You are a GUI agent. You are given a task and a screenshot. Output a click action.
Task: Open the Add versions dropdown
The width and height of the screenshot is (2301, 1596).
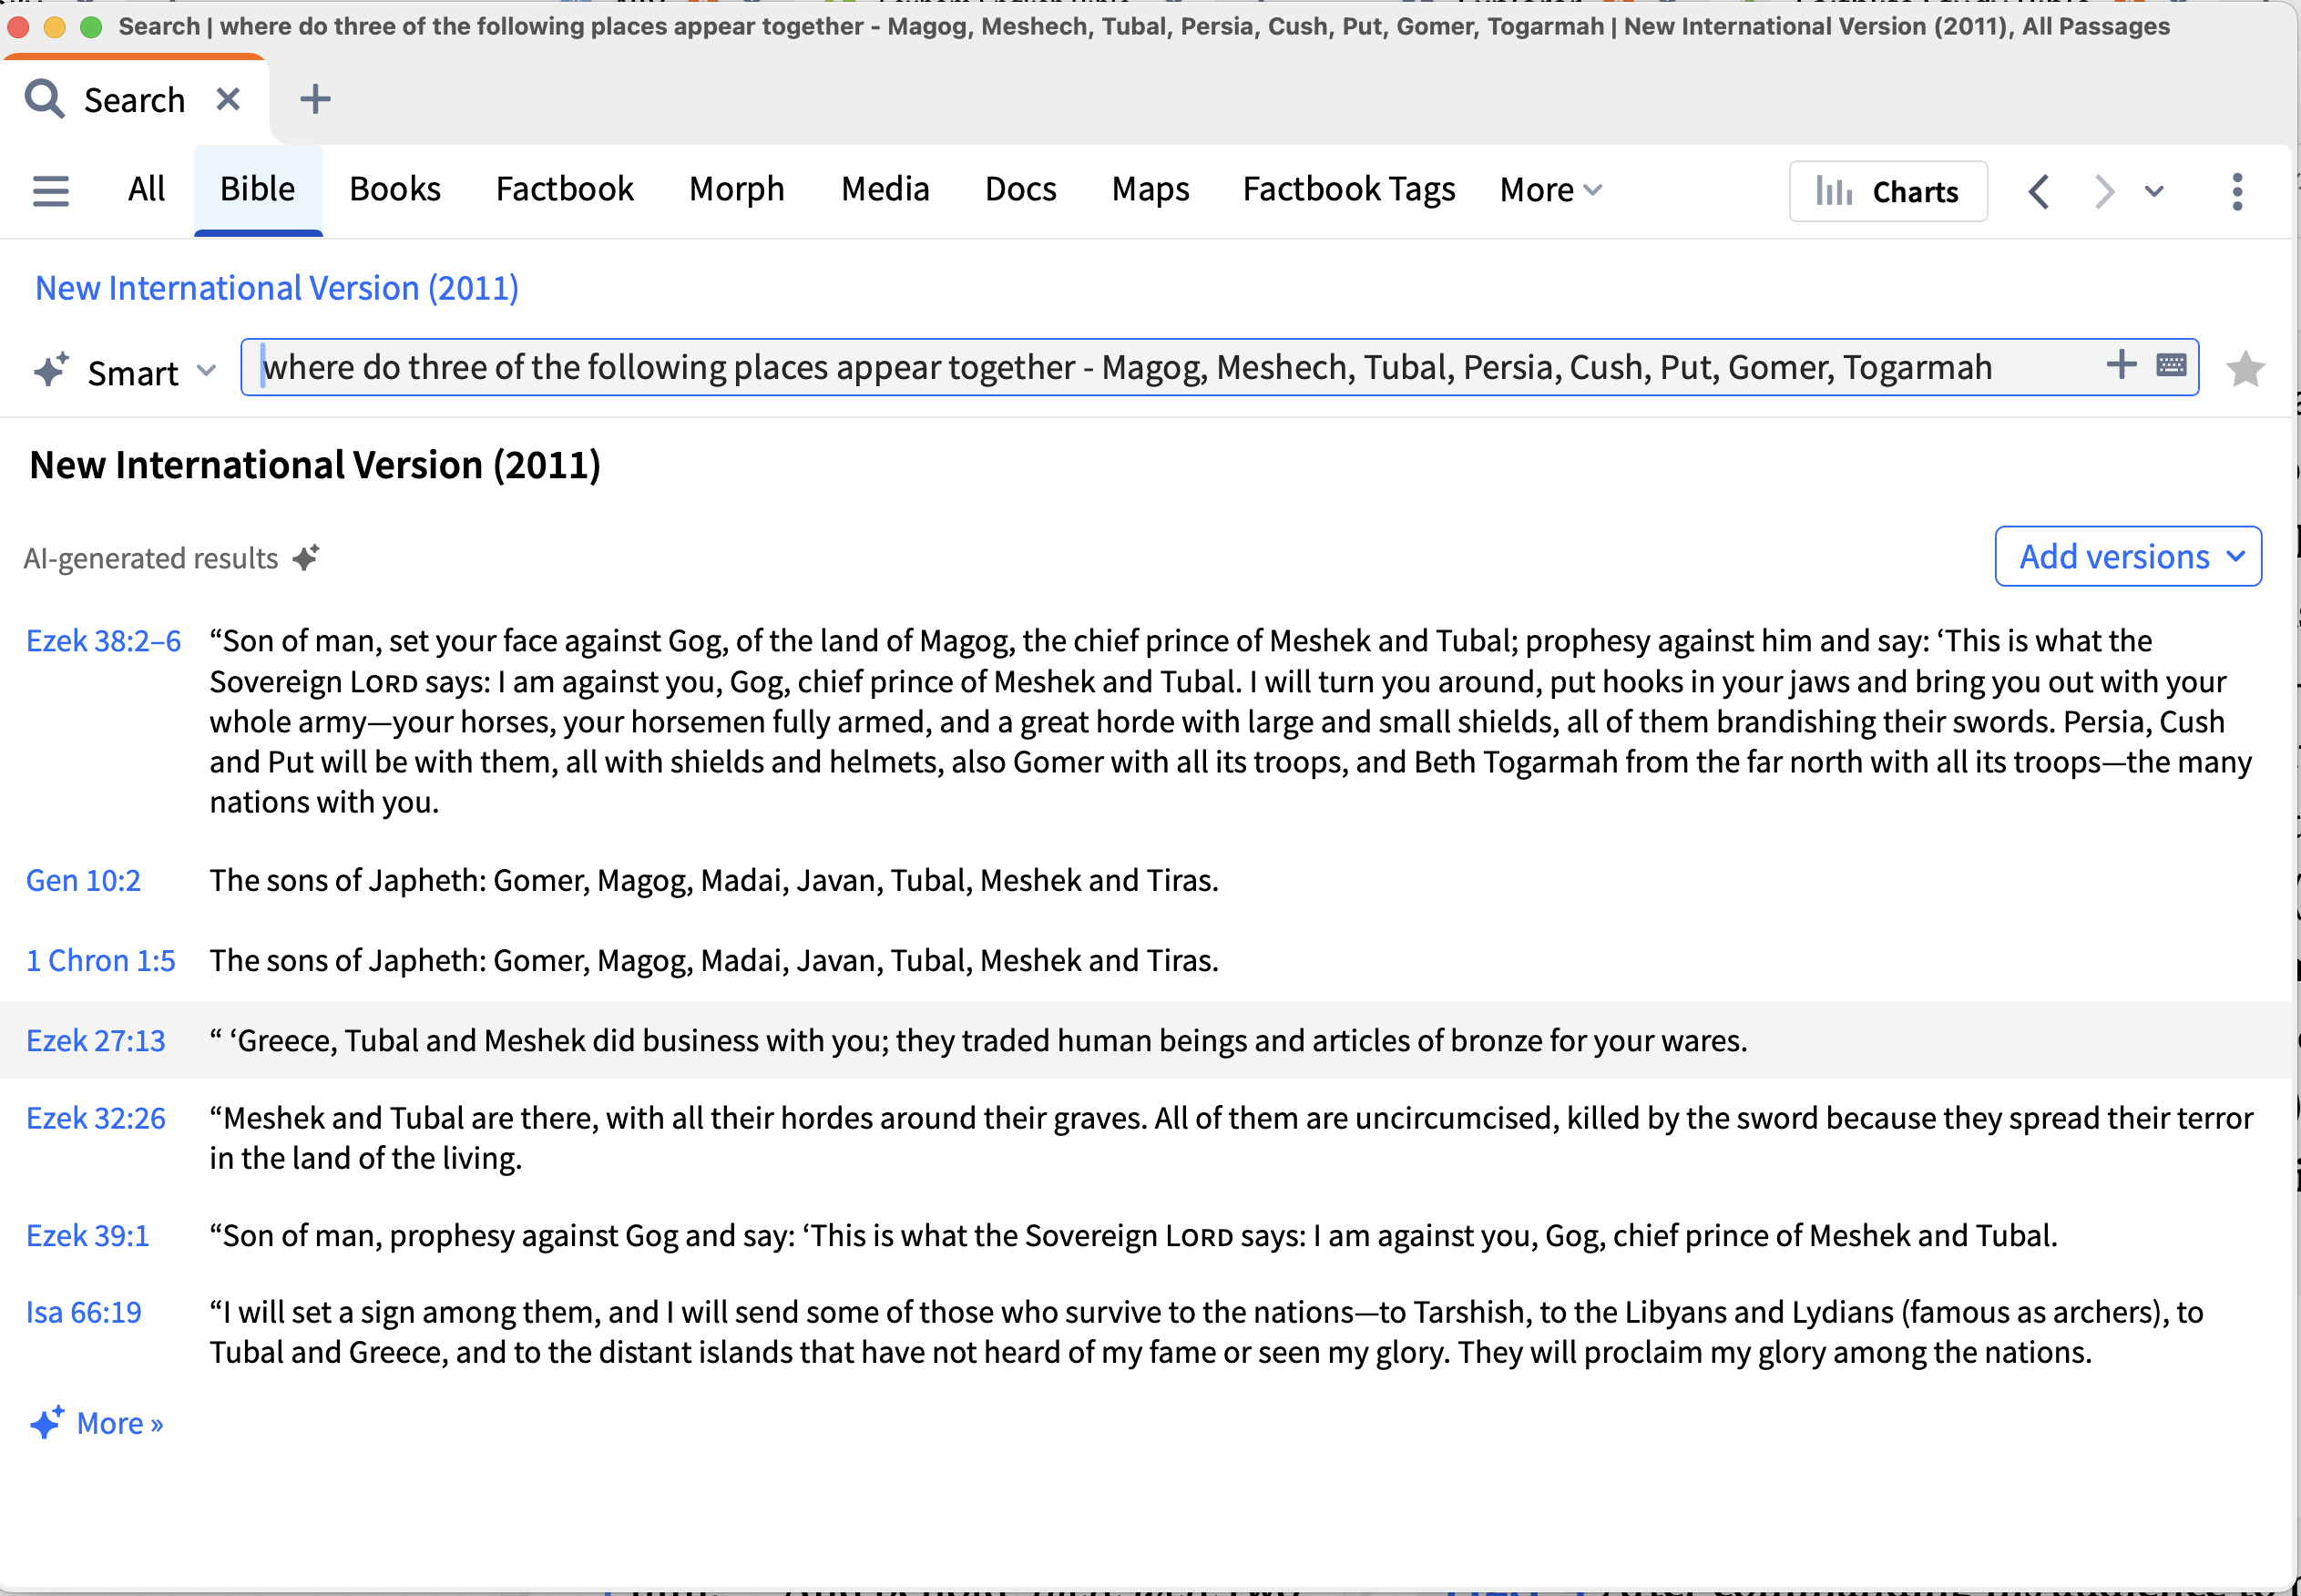pos(2127,556)
